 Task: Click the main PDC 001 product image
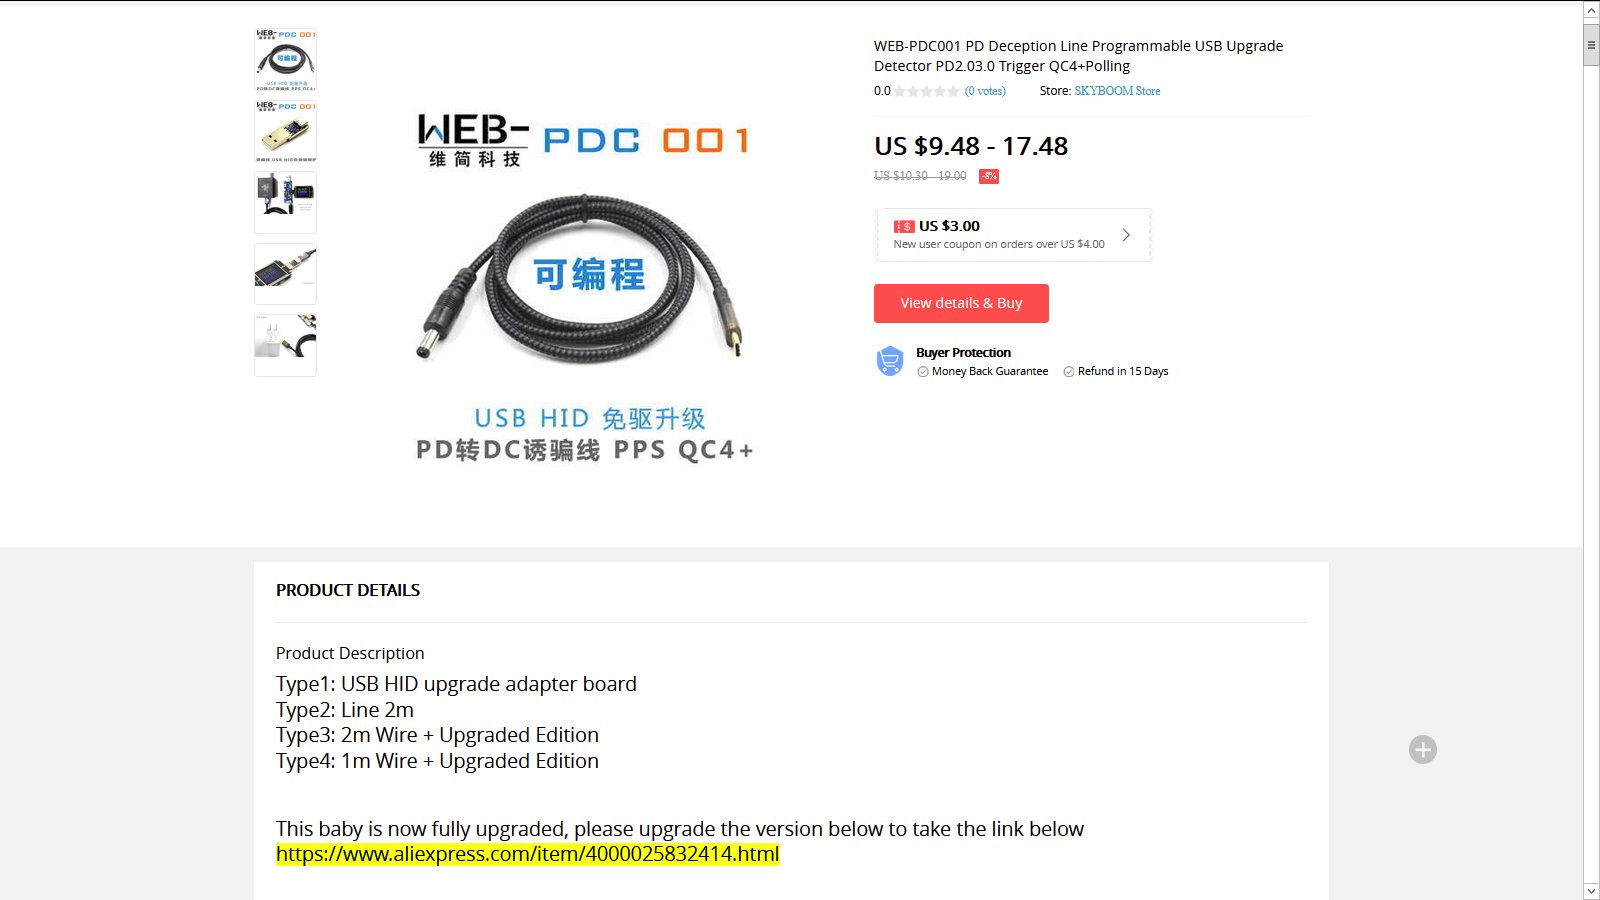[x=585, y=287]
